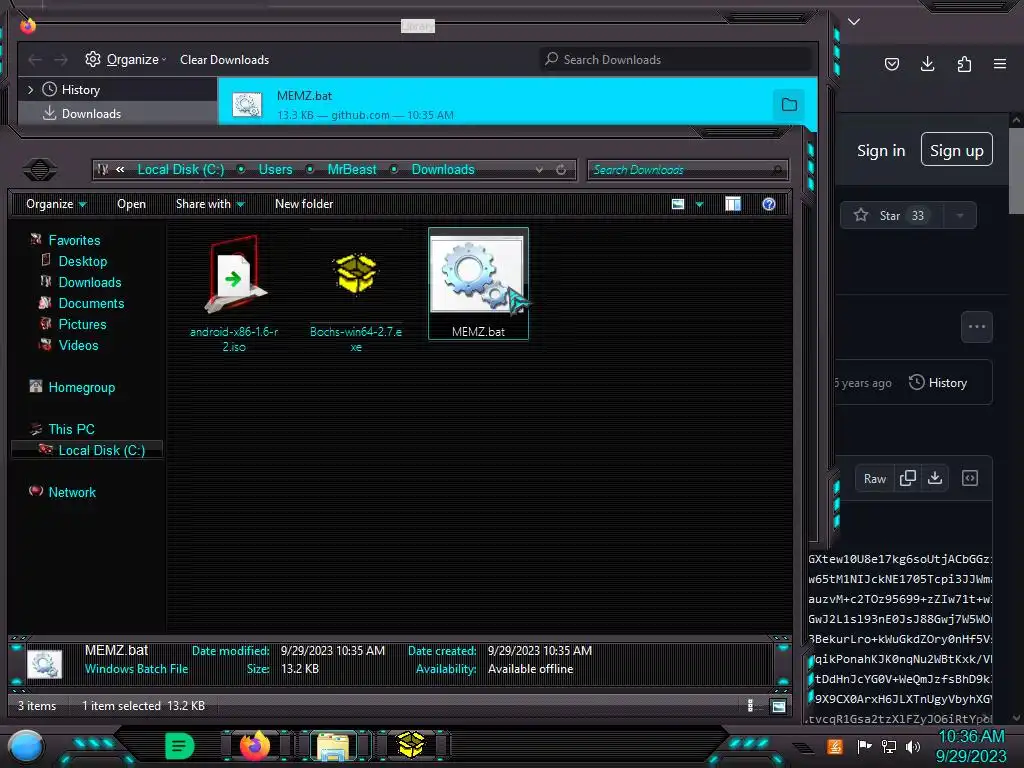
Task: Click the Library back arrow
Action: [x=35, y=60]
